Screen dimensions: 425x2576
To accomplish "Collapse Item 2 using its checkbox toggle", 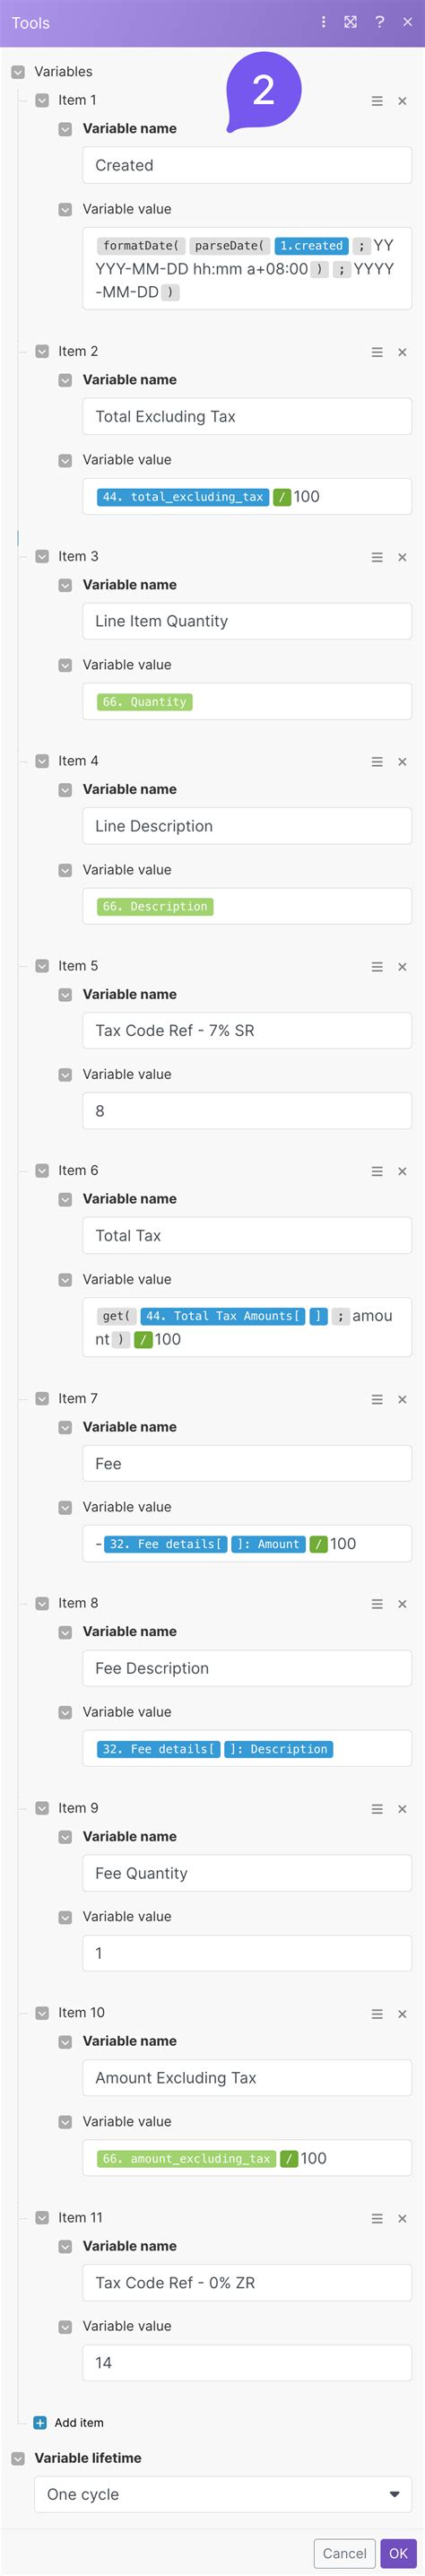I will click(42, 351).
